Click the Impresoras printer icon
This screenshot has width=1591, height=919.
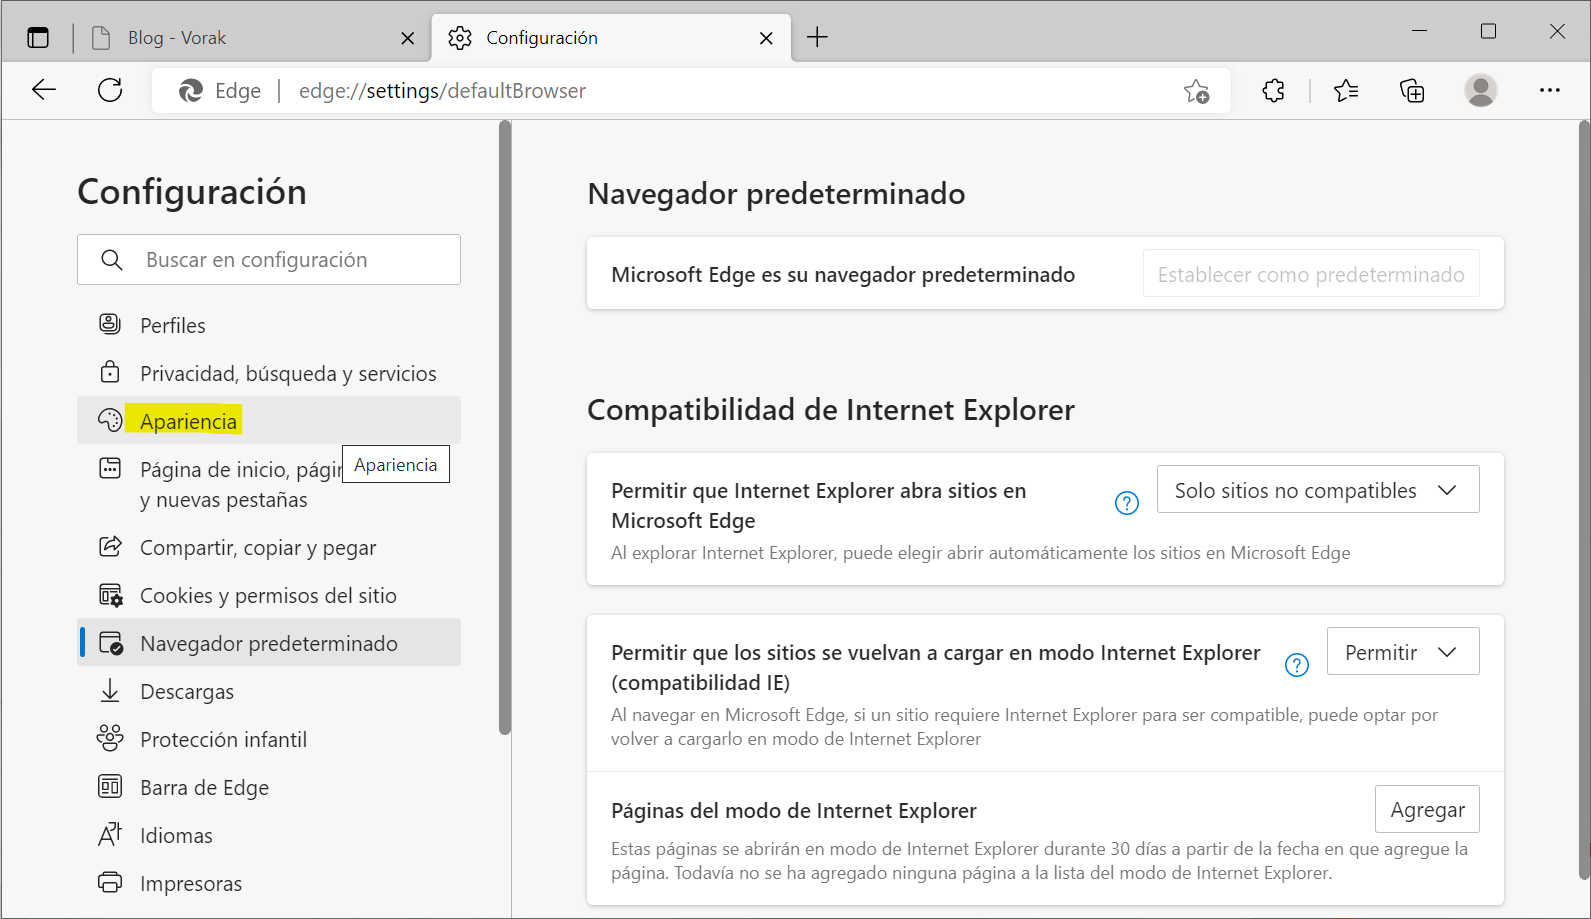[x=110, y=883]
